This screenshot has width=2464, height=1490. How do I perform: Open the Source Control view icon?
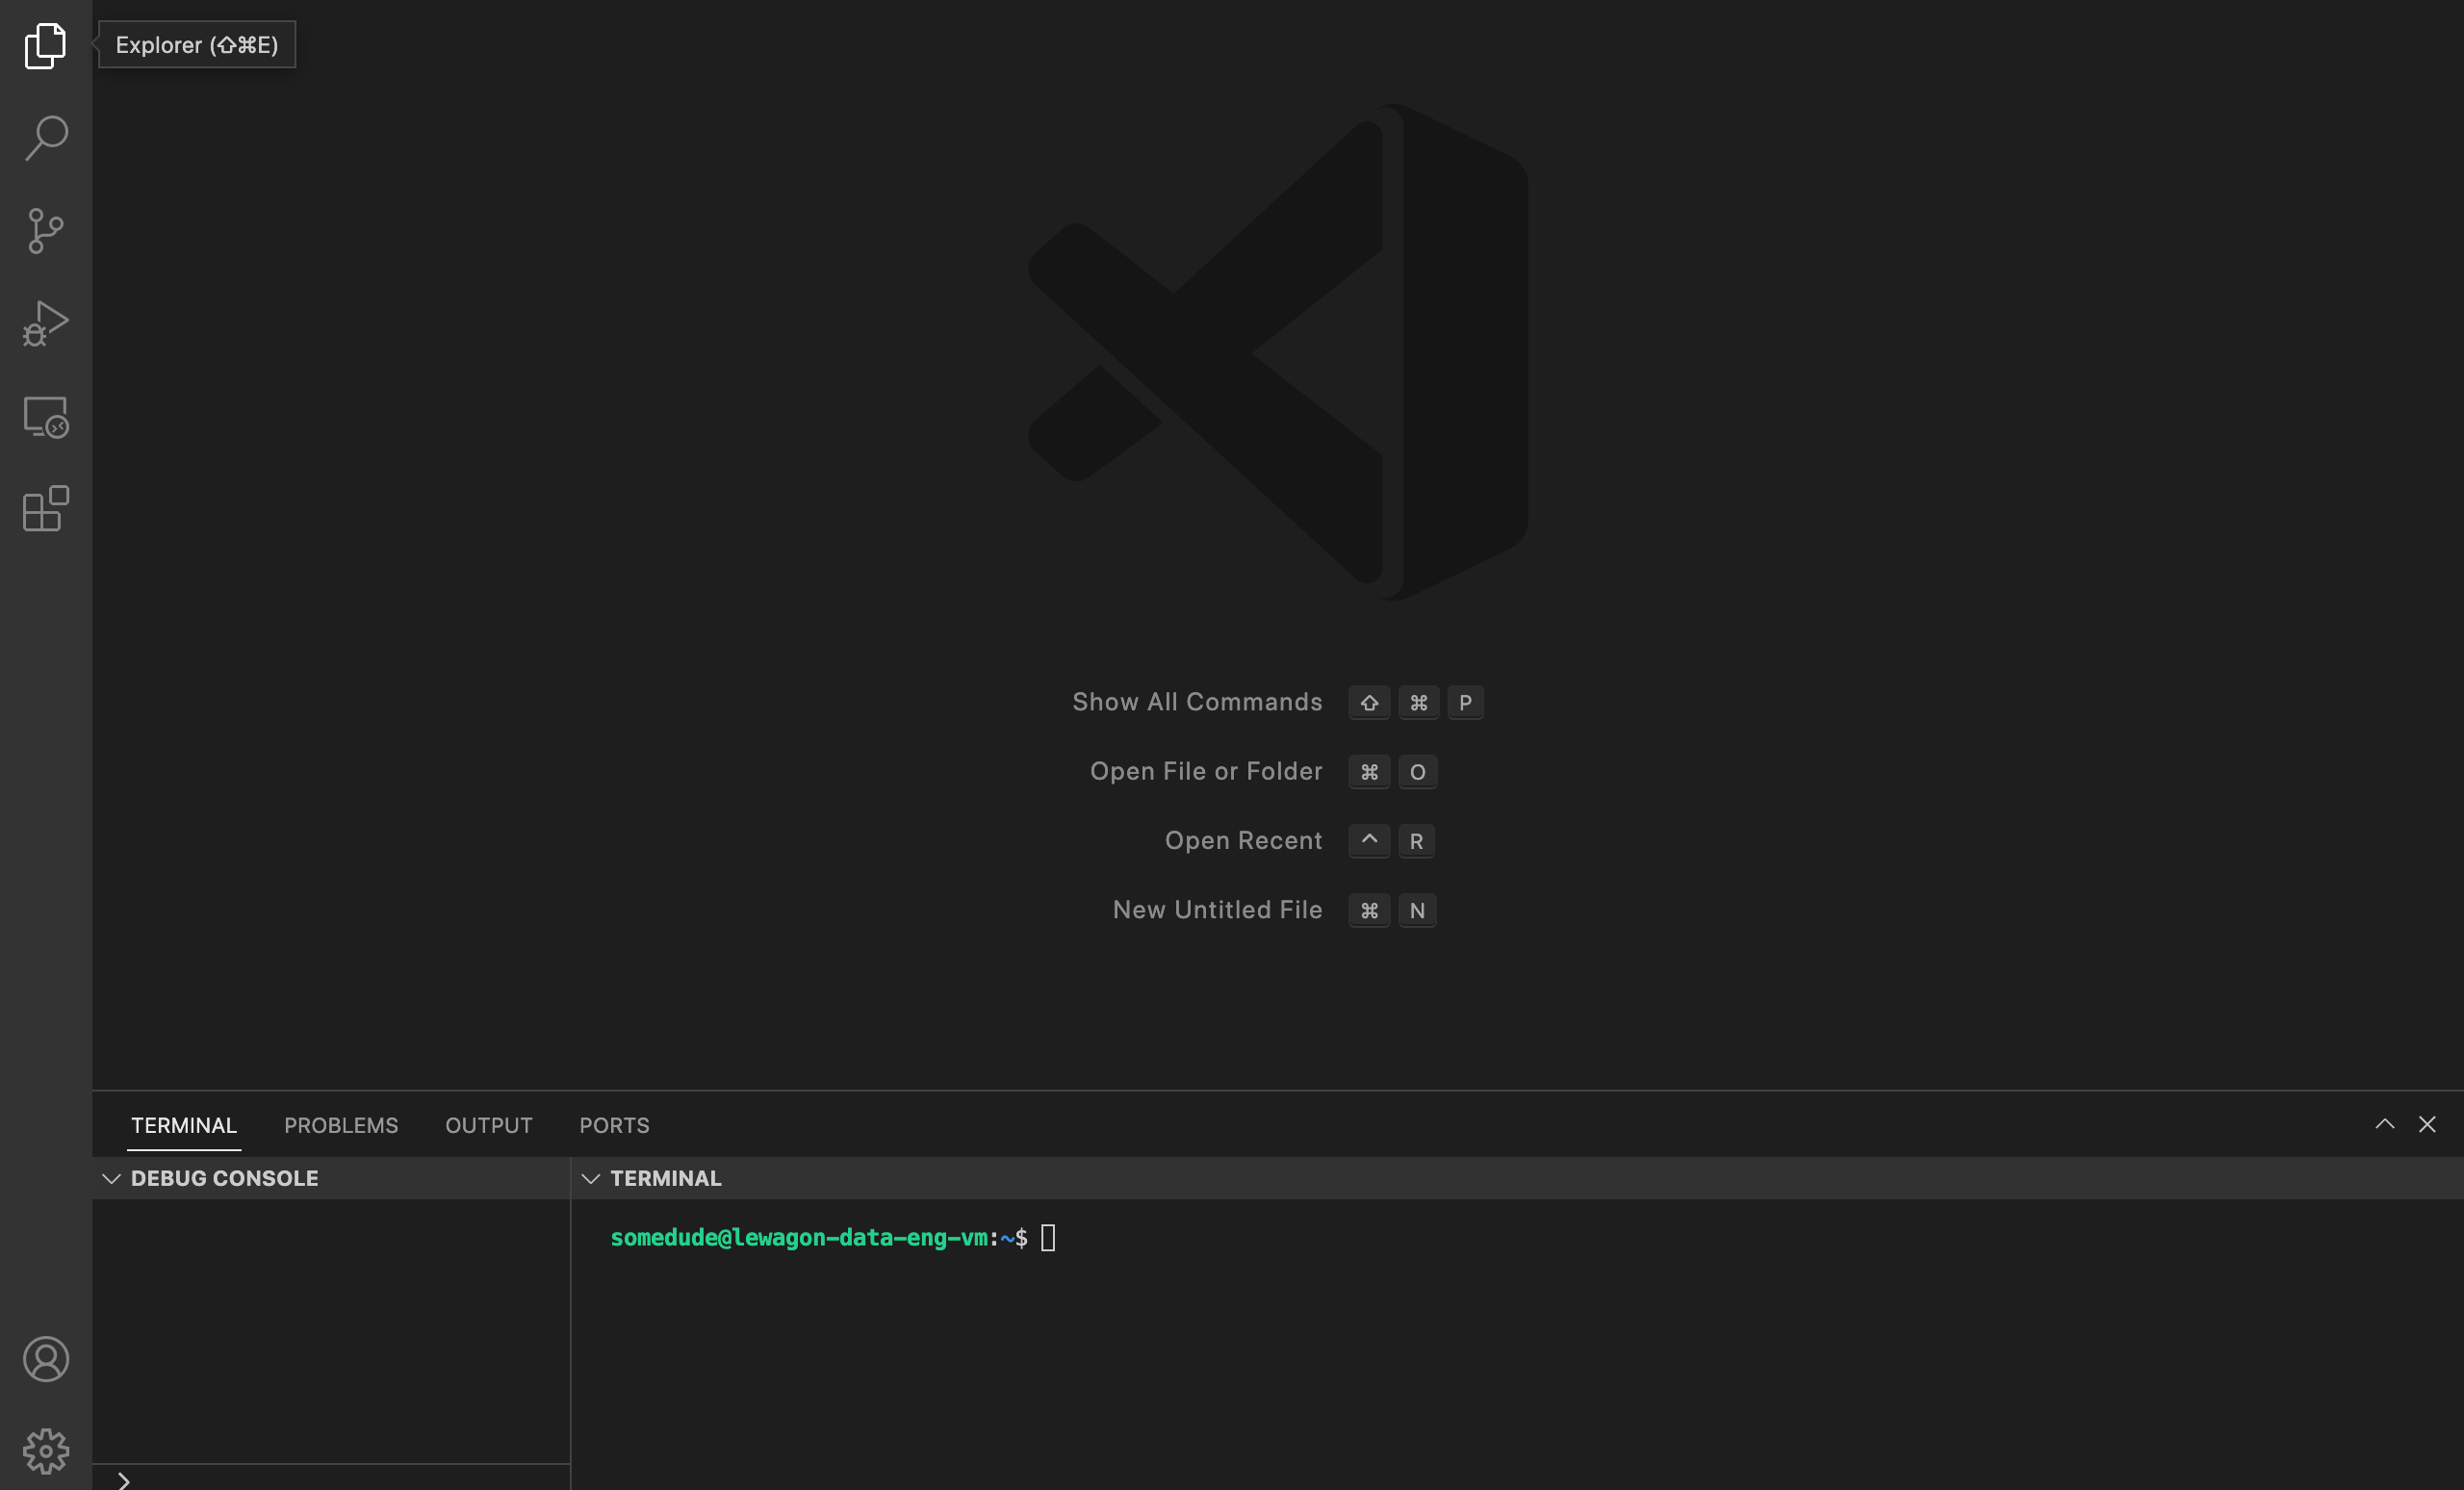[x=46, y=231]
